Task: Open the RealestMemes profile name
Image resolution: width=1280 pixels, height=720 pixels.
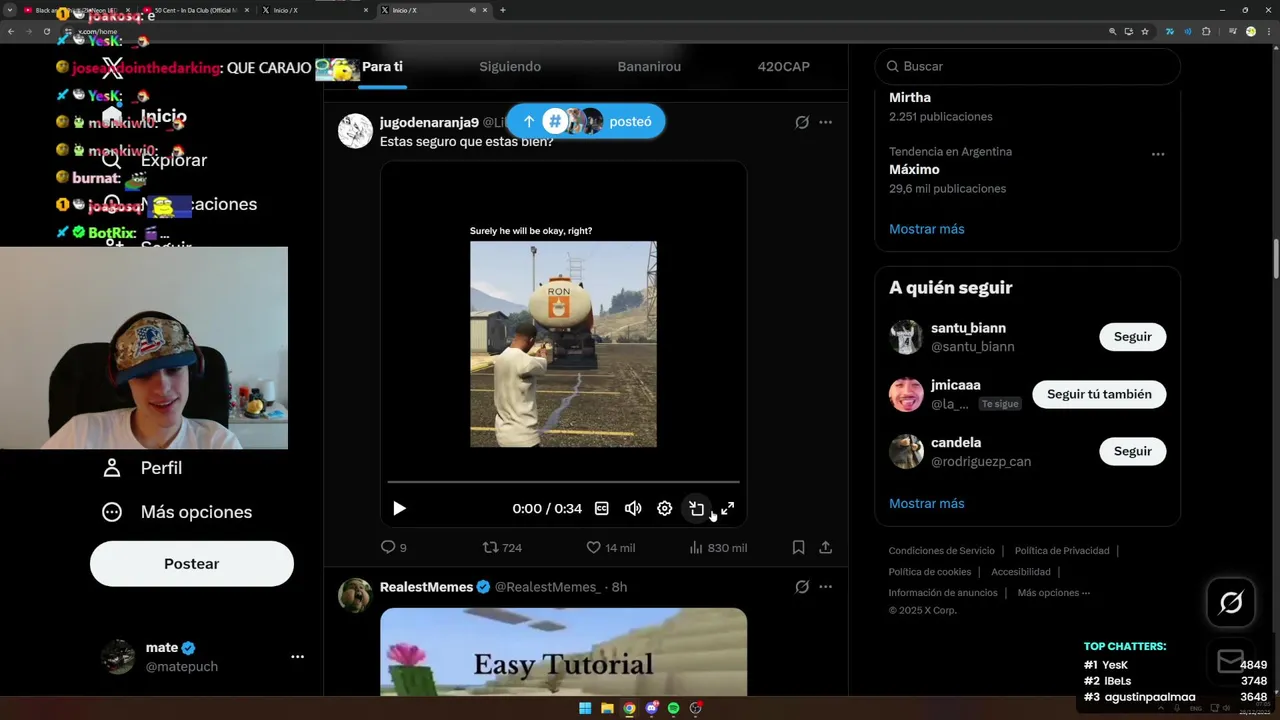Action: tap(426, 587)
